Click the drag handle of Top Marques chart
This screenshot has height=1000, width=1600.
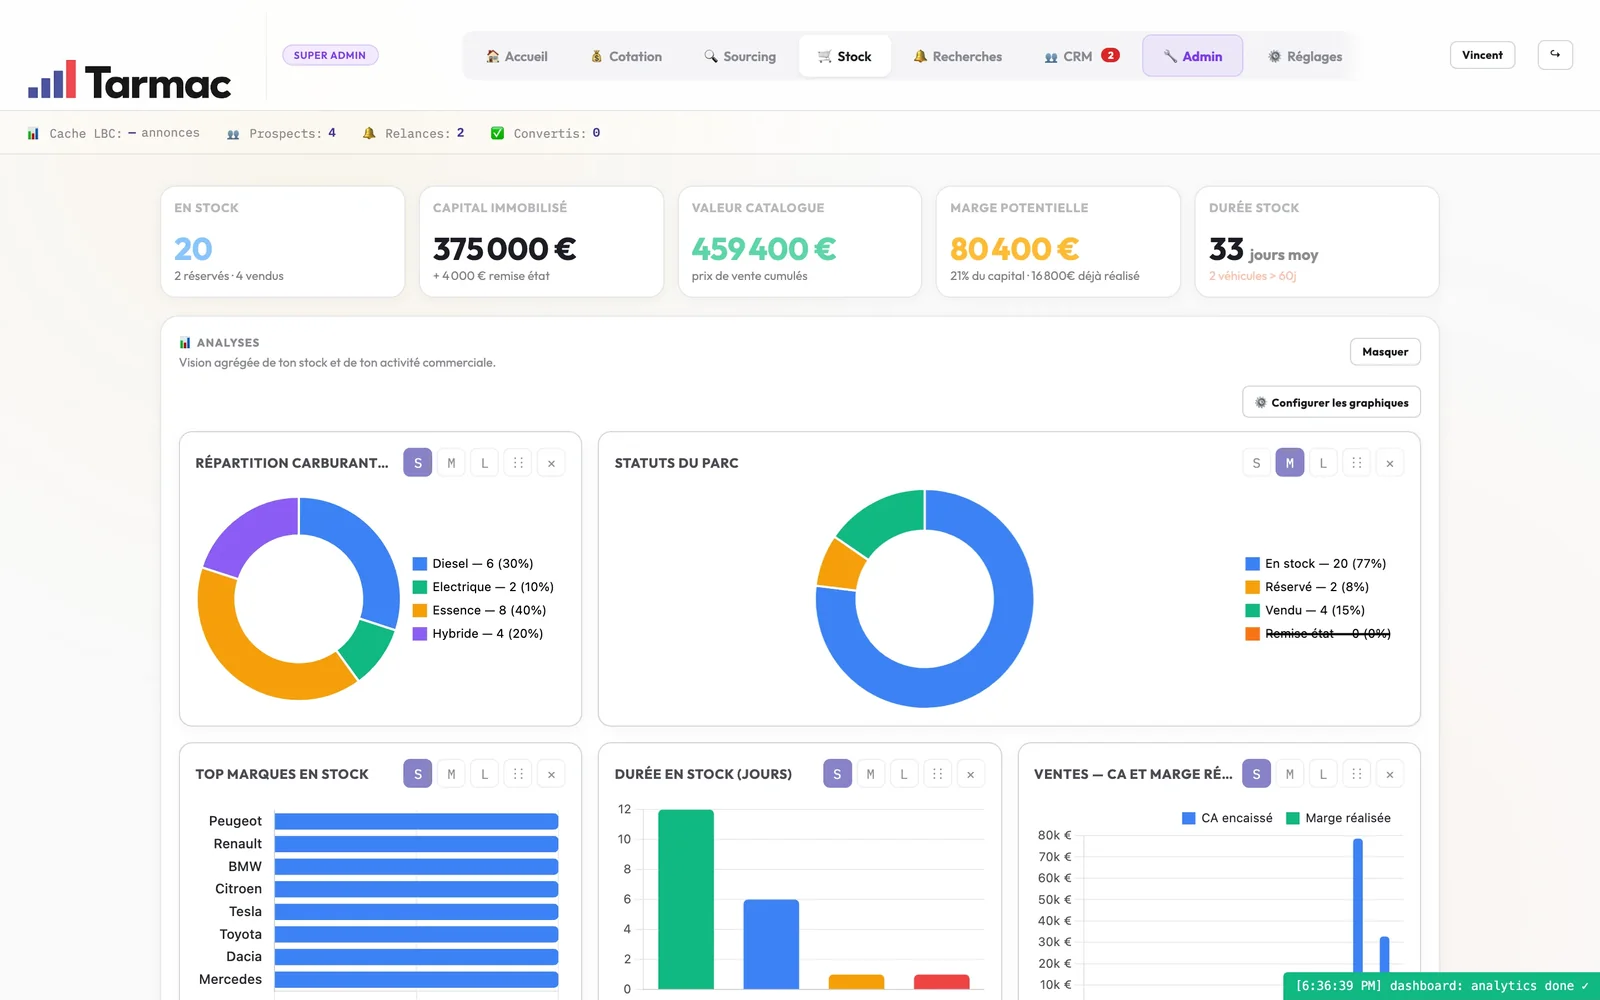(518, 774)
